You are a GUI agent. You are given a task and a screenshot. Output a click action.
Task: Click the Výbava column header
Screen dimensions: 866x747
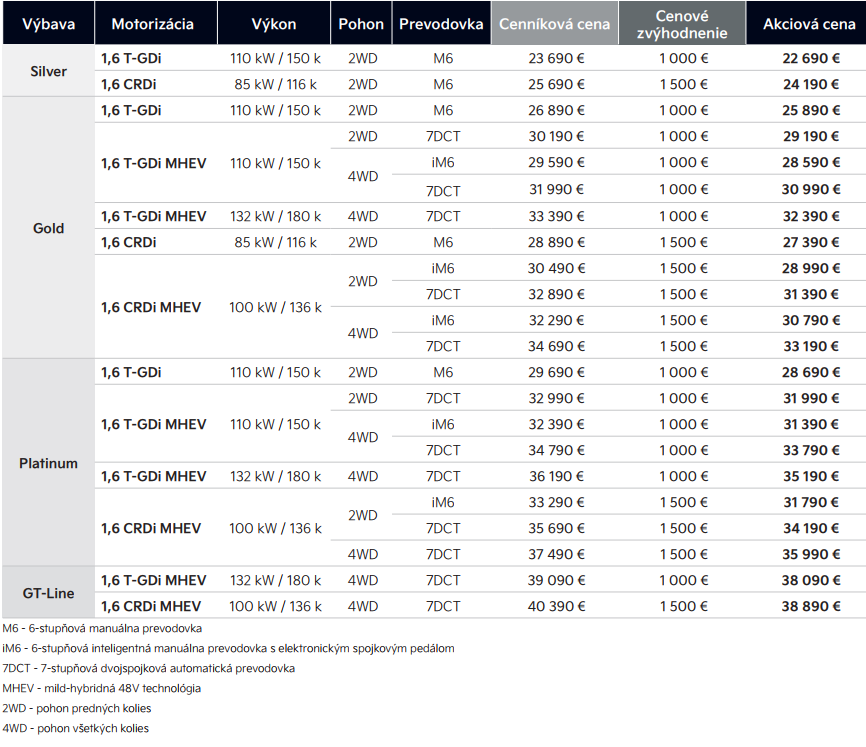coord(47,23)
